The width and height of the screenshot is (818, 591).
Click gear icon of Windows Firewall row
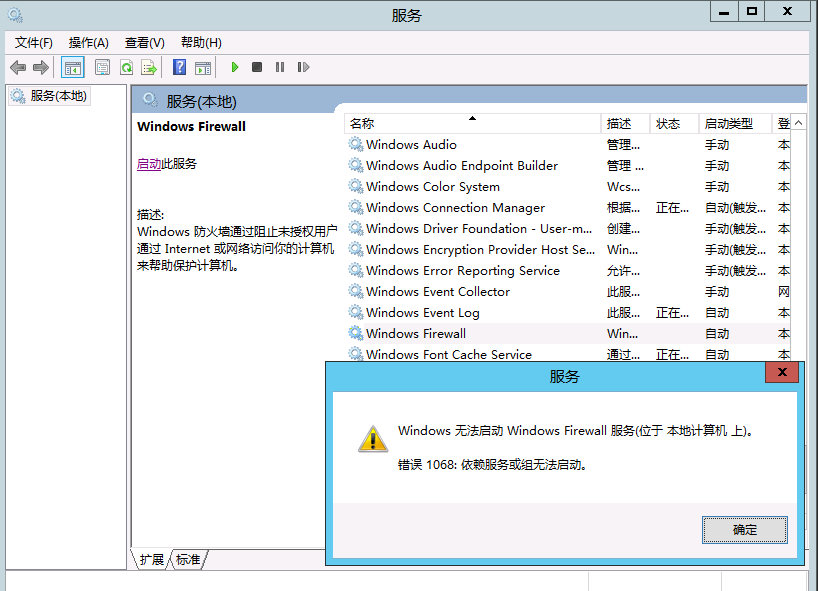coord(356,333)
